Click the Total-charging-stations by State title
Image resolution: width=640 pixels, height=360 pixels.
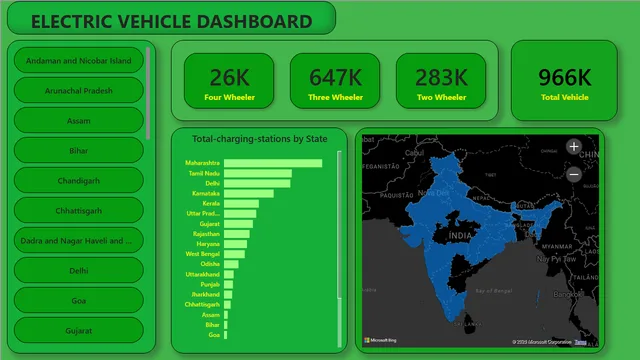(x=260, y=139)
